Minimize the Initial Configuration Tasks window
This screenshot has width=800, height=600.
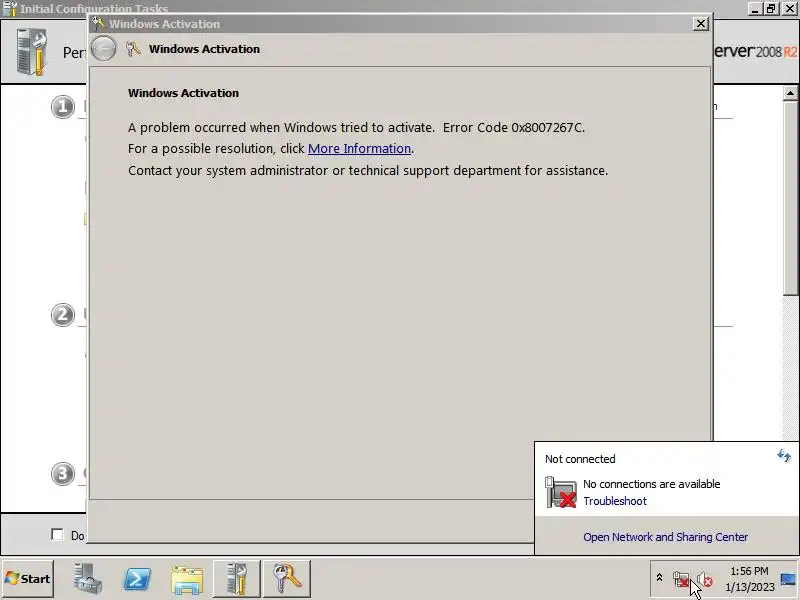[756, 8]
